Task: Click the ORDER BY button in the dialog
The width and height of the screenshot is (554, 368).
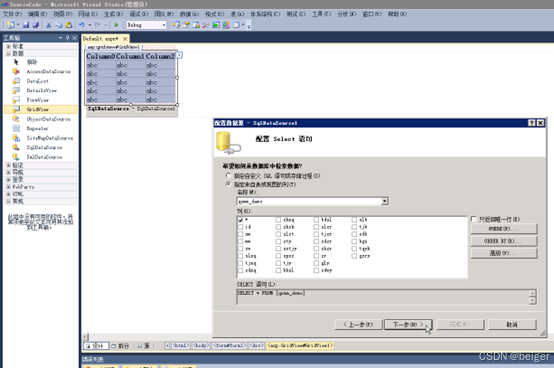Action: pyautogui.click(x=504, y=241)
